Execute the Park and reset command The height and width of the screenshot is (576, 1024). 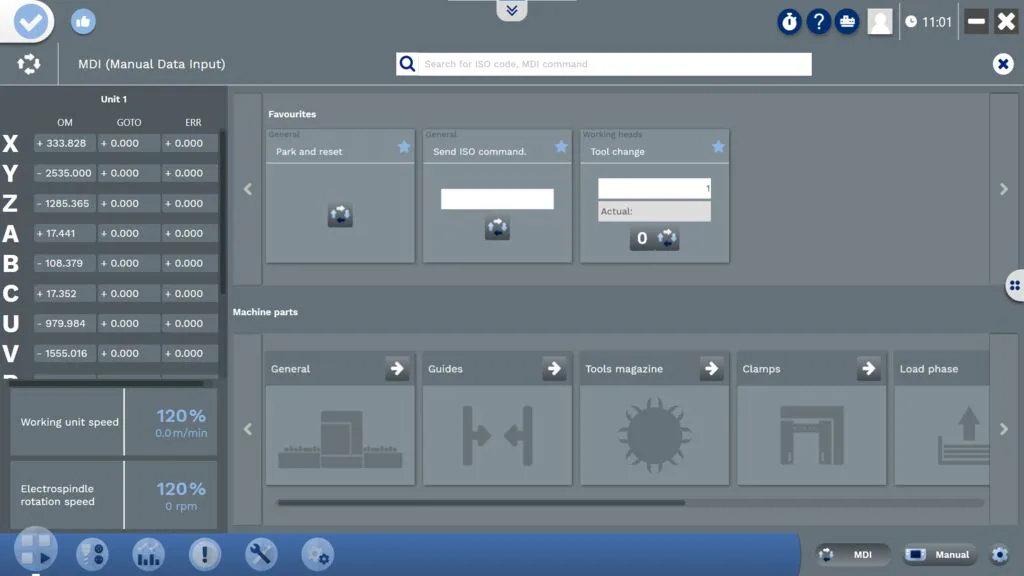[340, 215]
